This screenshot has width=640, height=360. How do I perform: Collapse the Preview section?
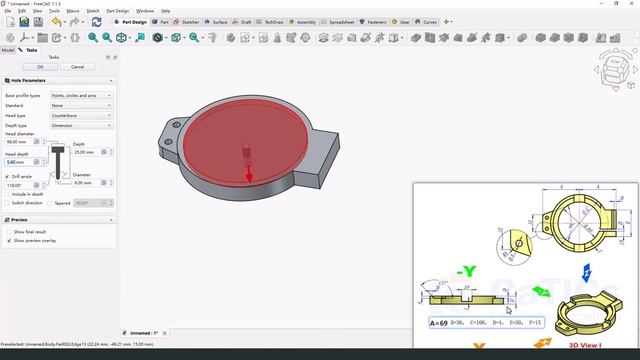[x=111, y=220]
